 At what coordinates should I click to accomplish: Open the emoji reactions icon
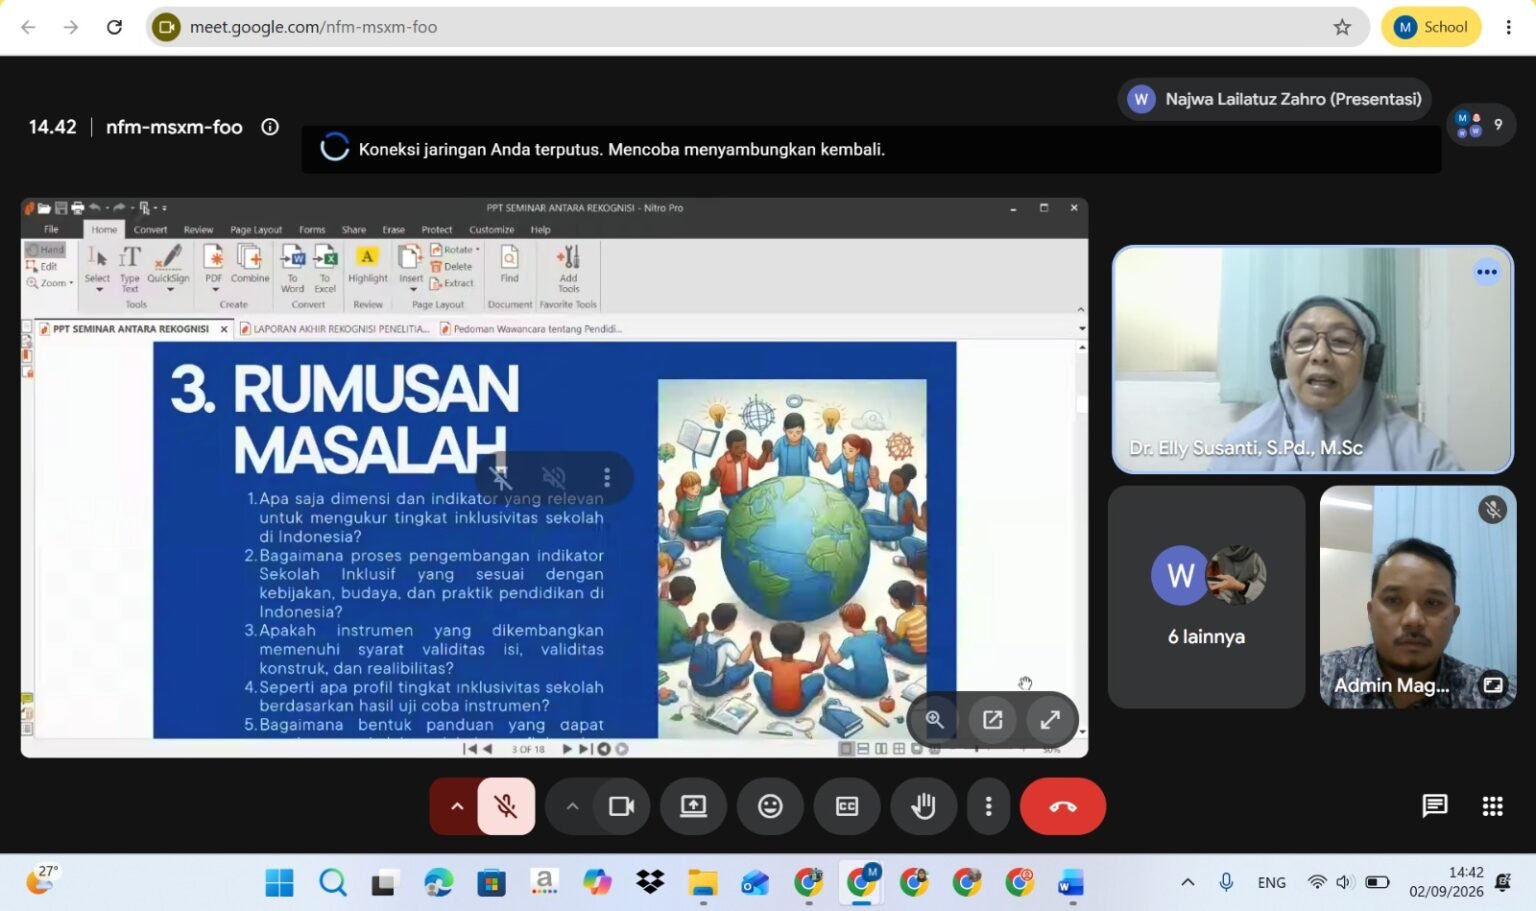point(770,806)
